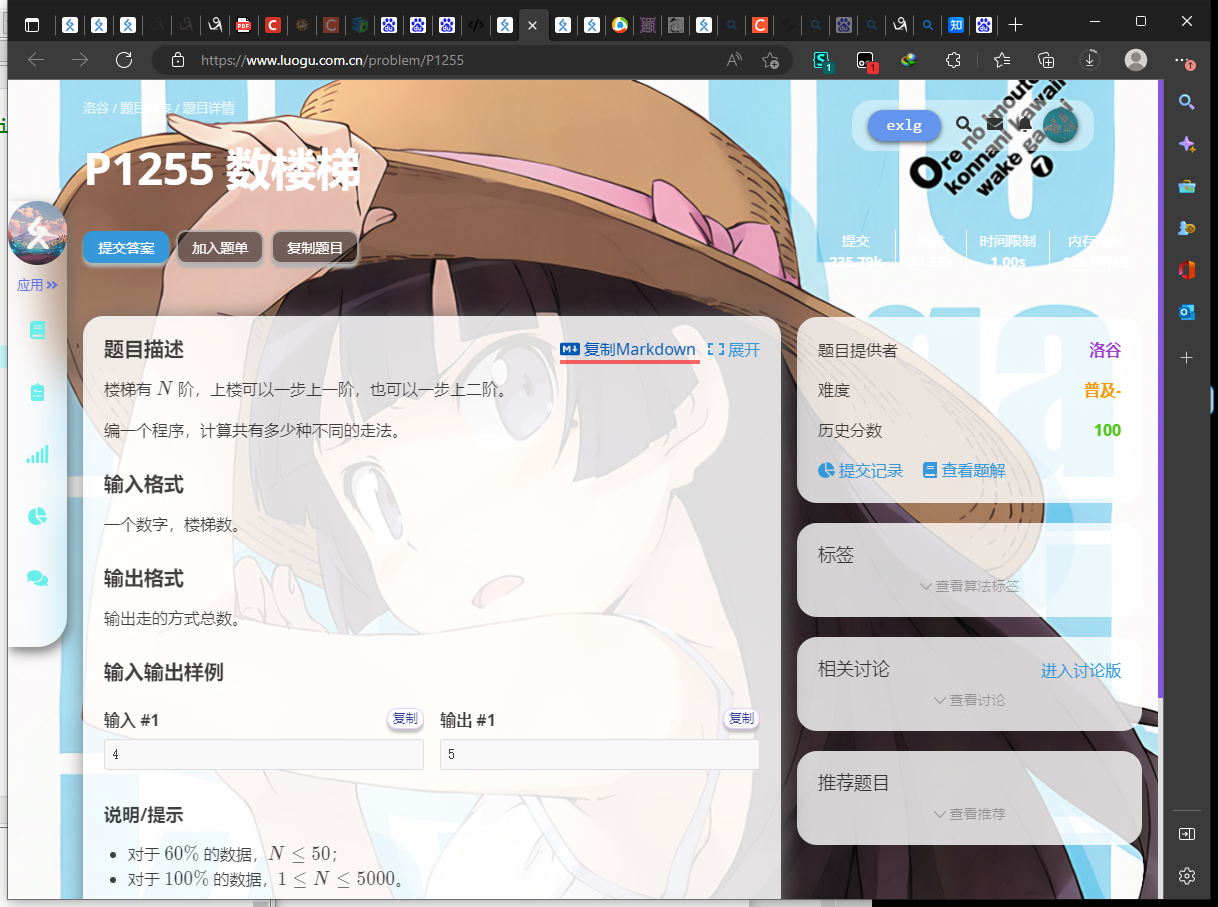Add item to Edge sidebar plus
The width and height of the screenshot is (1218, 907).
(1187, 357)
